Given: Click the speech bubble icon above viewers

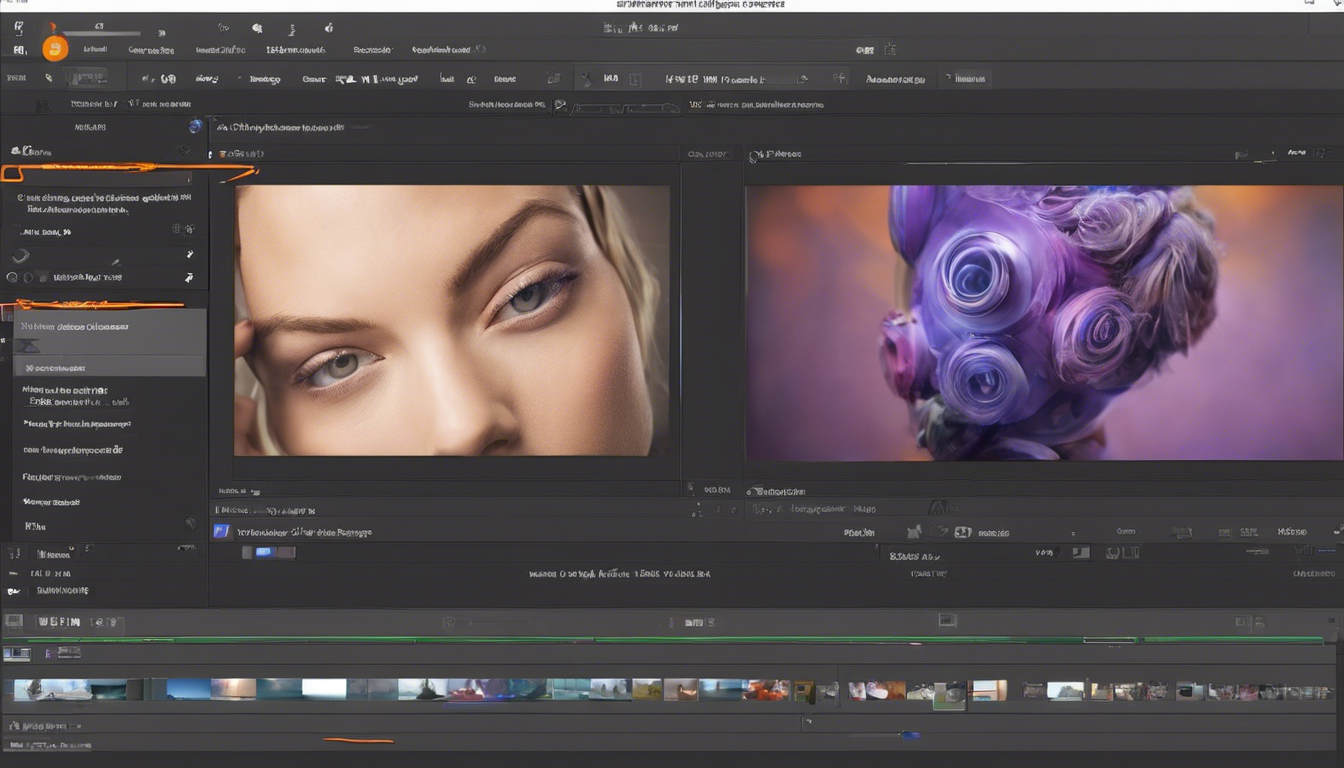Looking at the screenshot, I should 561,104.
